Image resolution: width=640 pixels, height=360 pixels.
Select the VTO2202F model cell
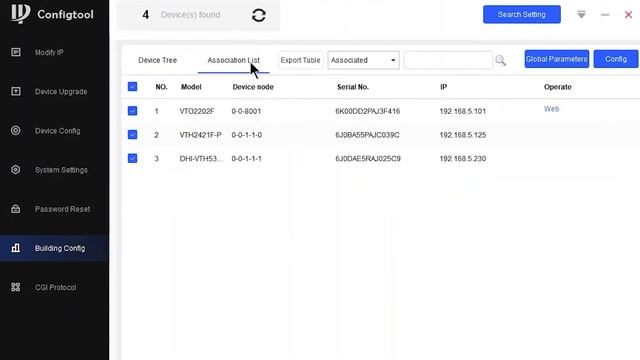197,111
